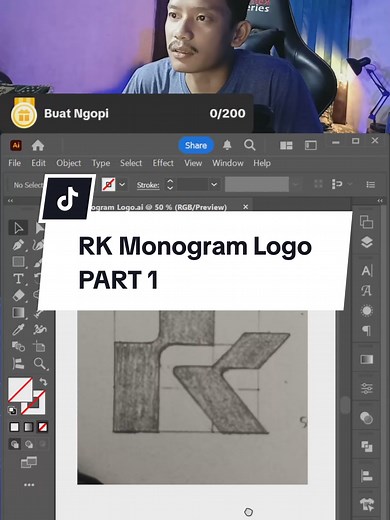
Task: Open the Gradient panel icon
Action: 367,359
